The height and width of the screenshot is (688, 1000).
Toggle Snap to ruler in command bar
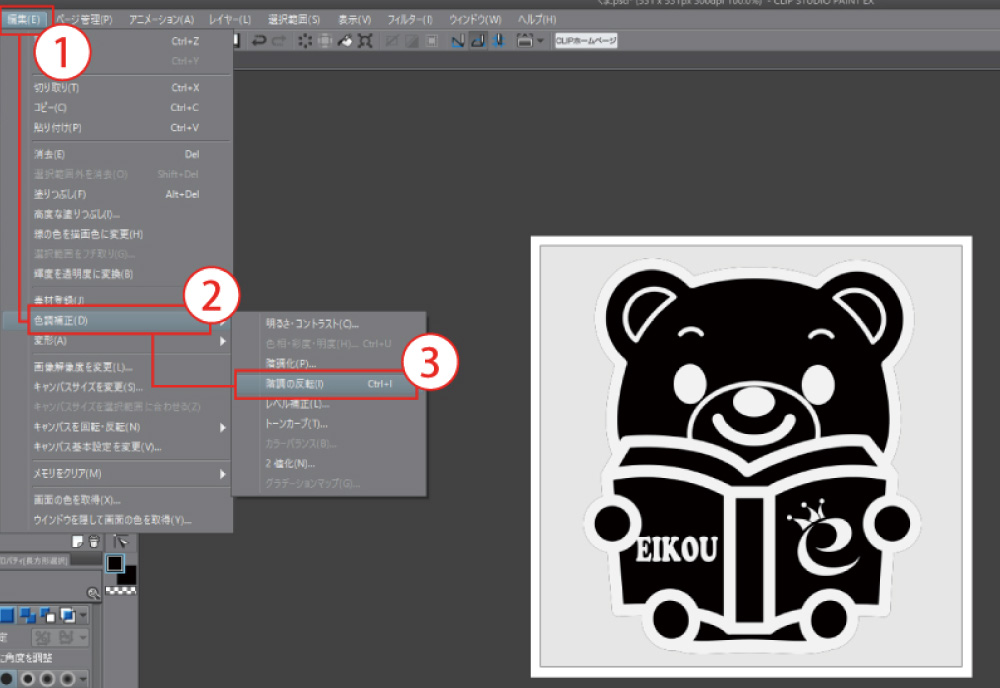click(458, 41)
